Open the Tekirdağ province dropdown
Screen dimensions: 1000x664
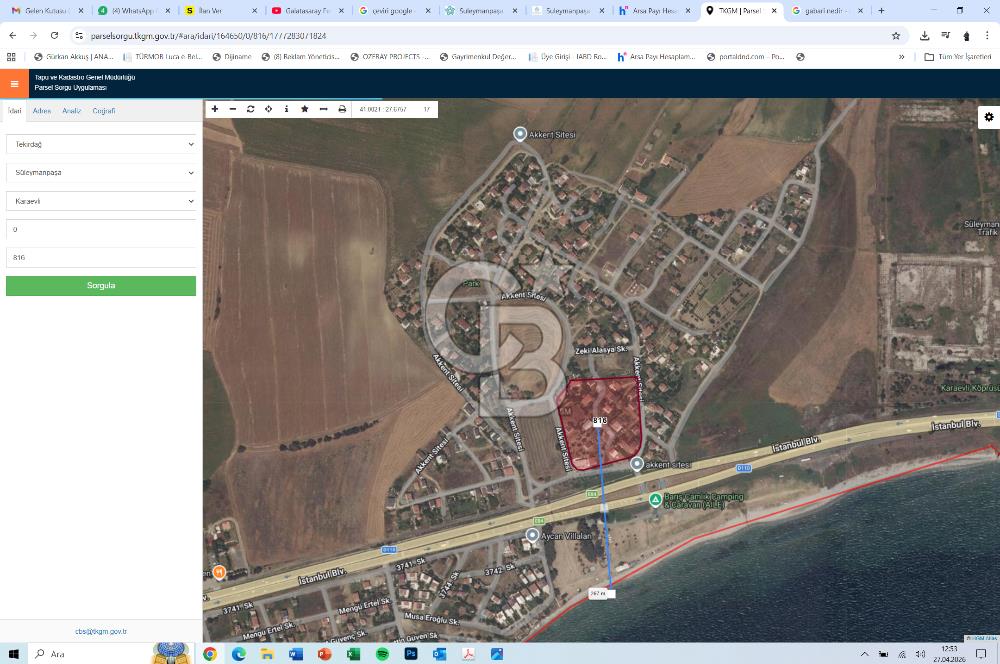coord(100,144)
